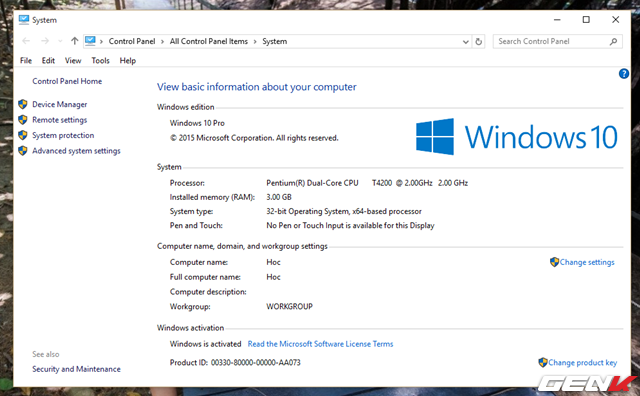Viewport: 640px width, 396px height.
Task: Close the System window
Action: [616, 20]
